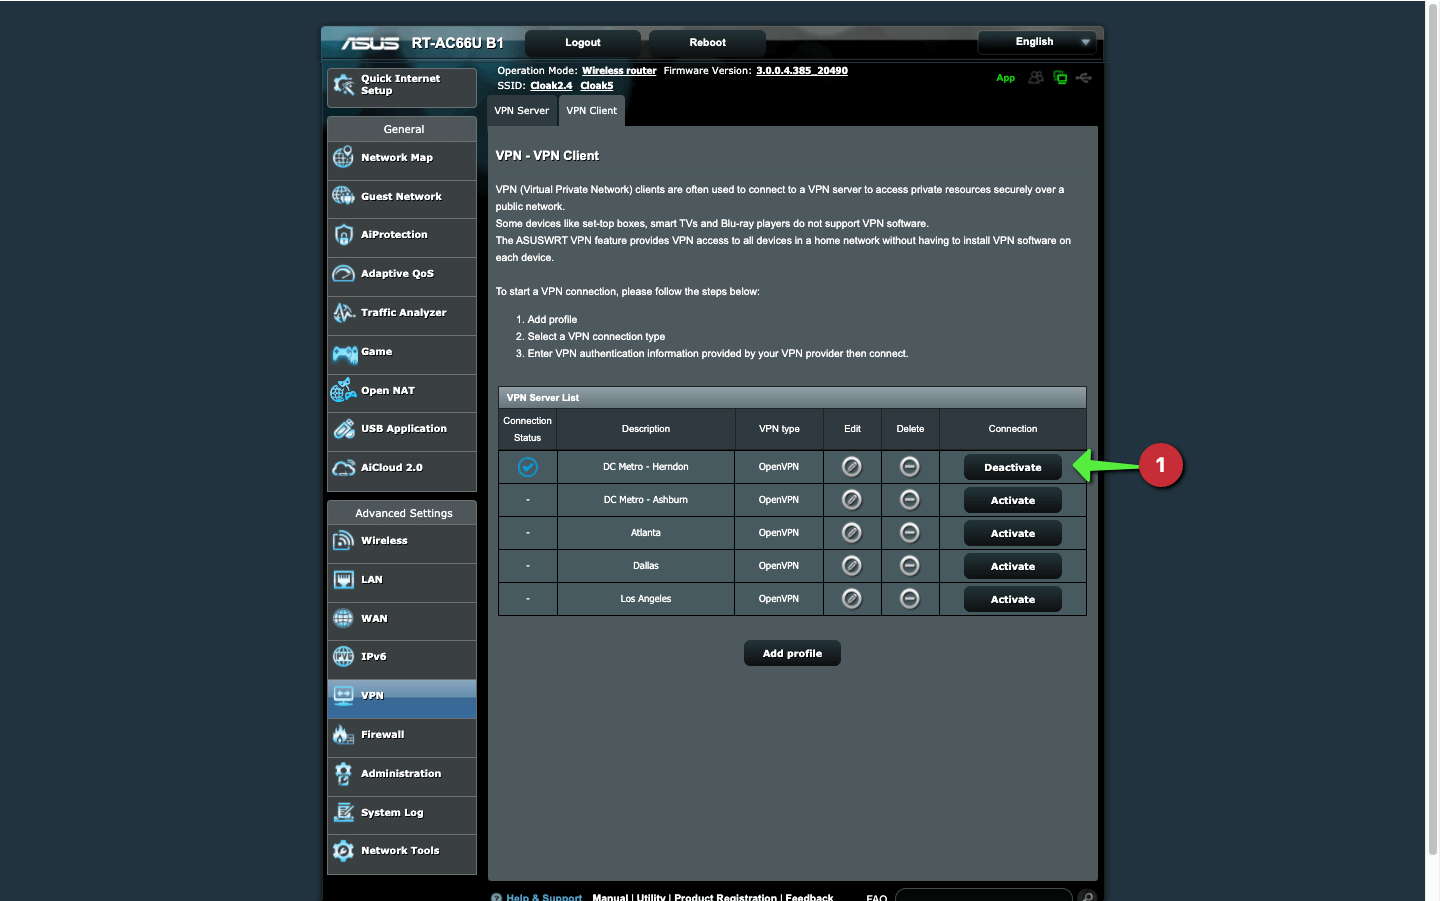Viewport: 1440px width, 901px height.
Task: Open Network Tools
Action: (x=401, y=851)
